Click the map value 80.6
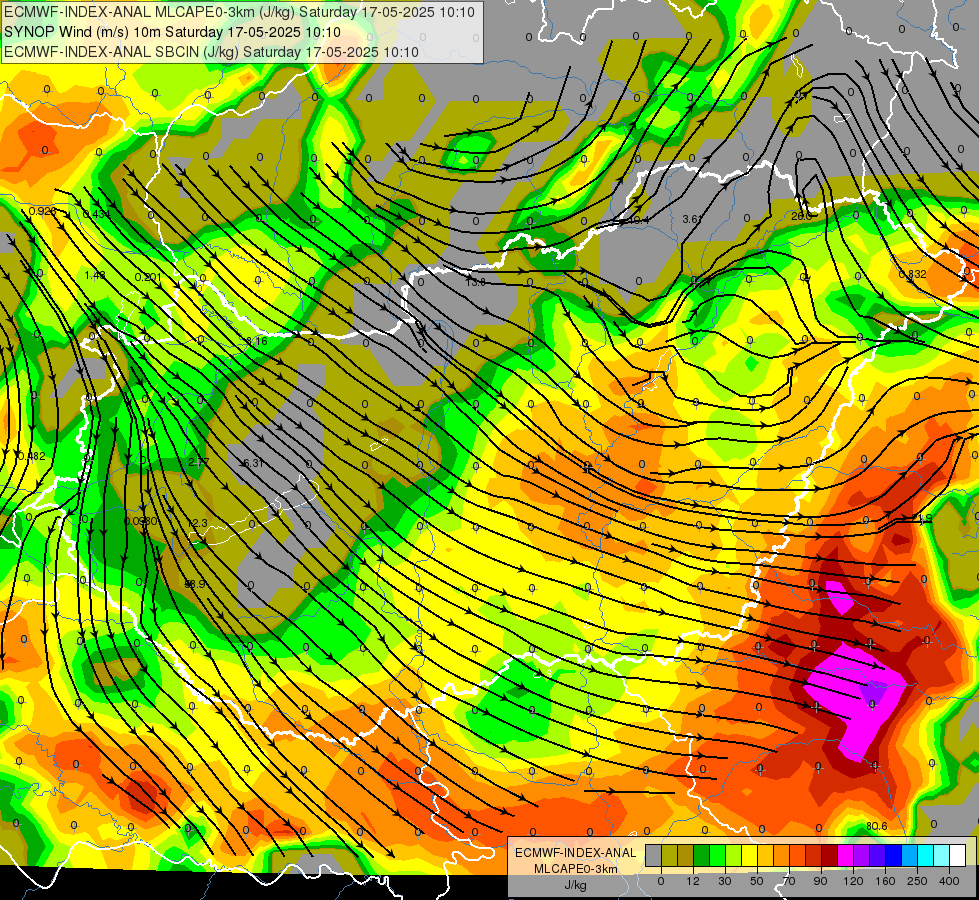The width and height of the screenshot is (979, 900). click(877, 826)
